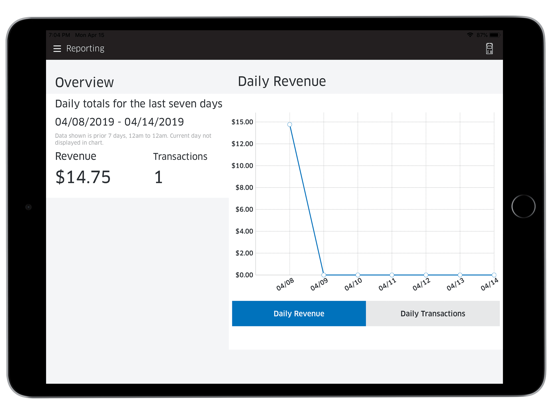Click the 04/11 data point on chart
Screen dimensions: 552x414
point(392,275)
